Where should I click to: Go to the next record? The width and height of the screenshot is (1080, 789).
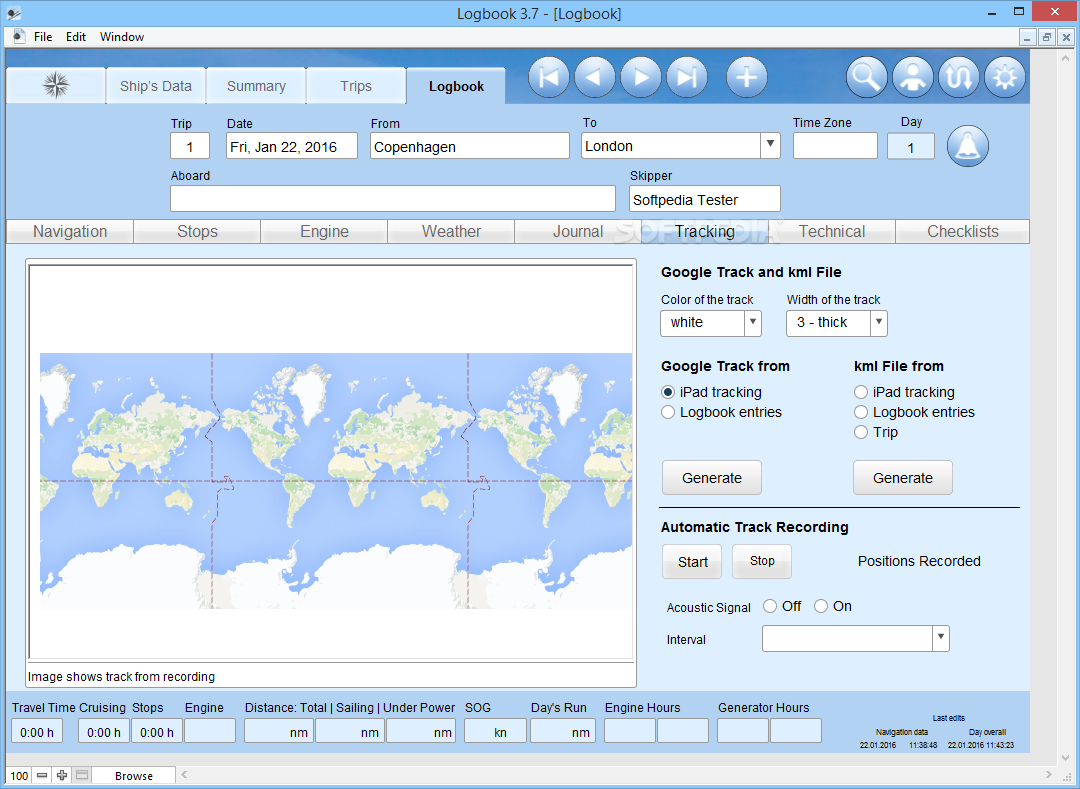tap(641, 77)
